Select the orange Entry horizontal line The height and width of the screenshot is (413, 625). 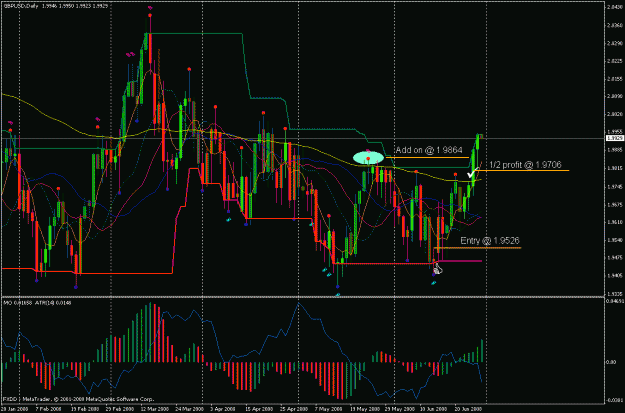pos(477,248)
